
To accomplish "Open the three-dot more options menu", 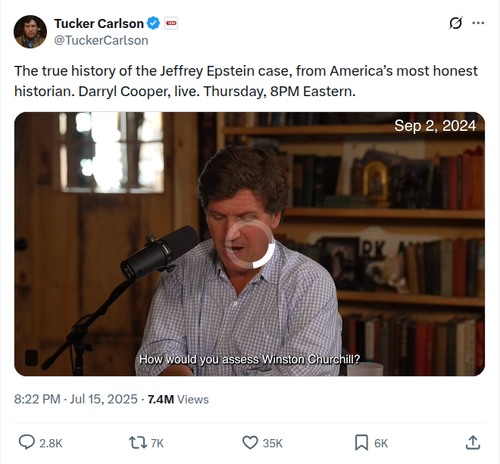I will click(478, 23).
